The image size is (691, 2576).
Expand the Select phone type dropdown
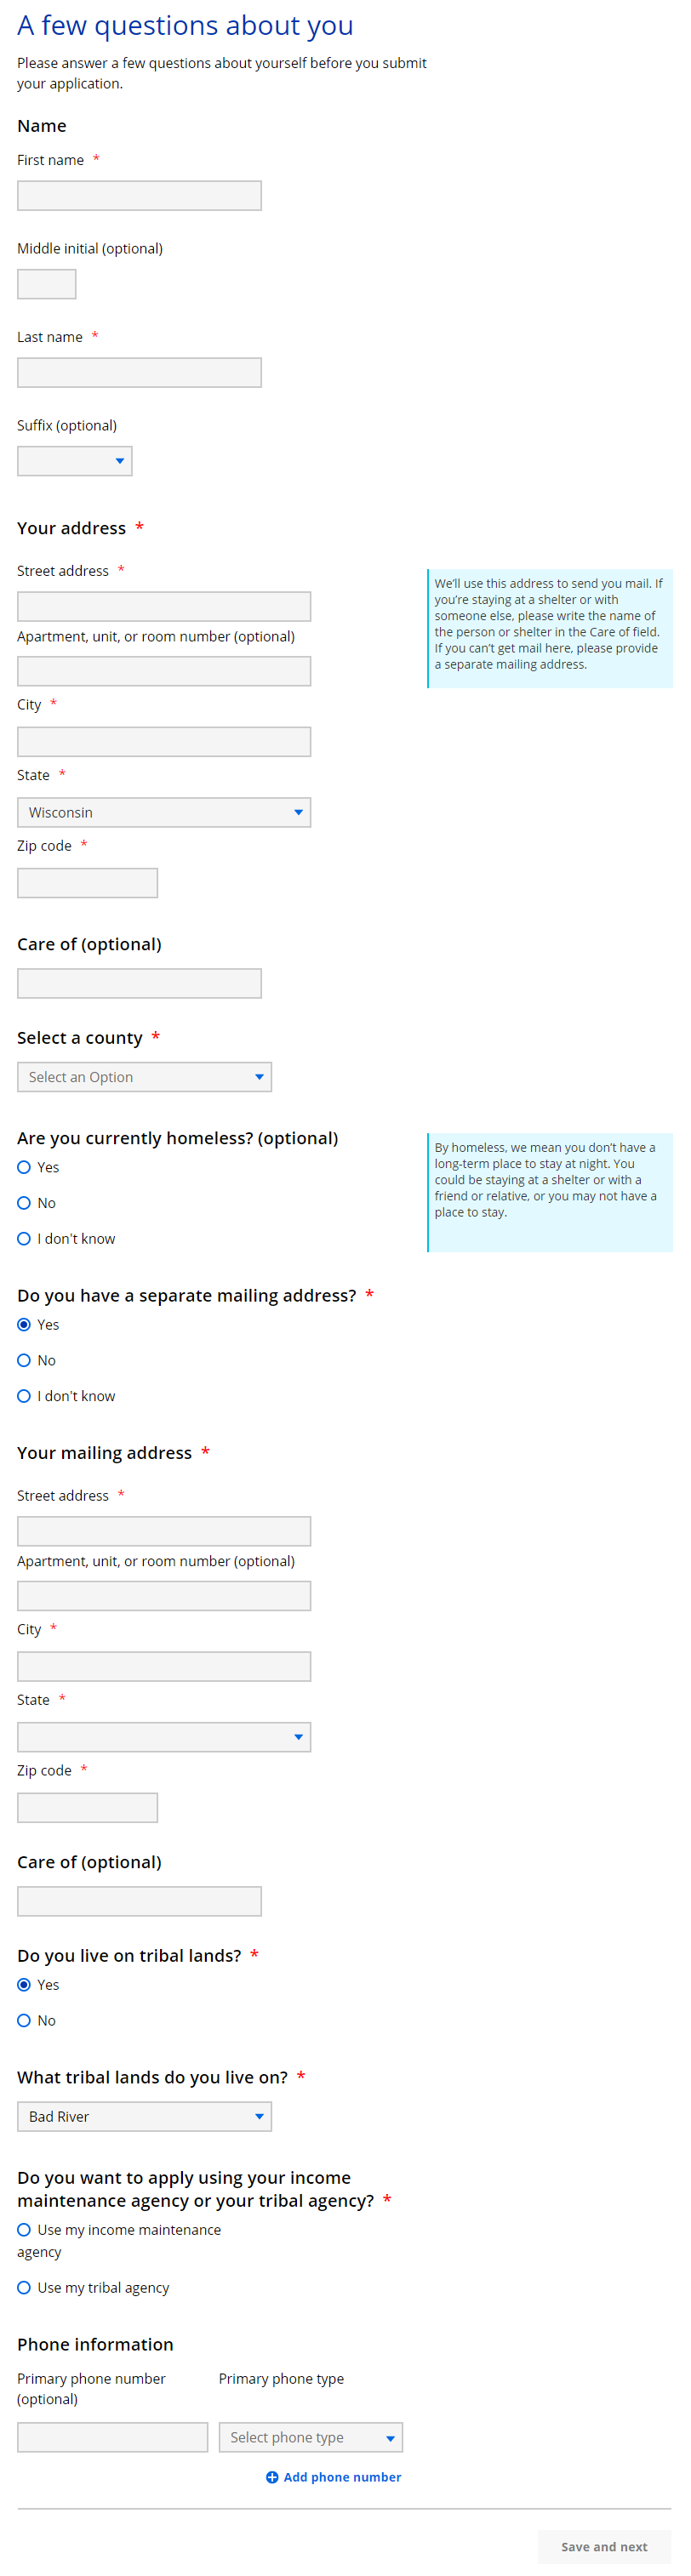(310, 2437)
